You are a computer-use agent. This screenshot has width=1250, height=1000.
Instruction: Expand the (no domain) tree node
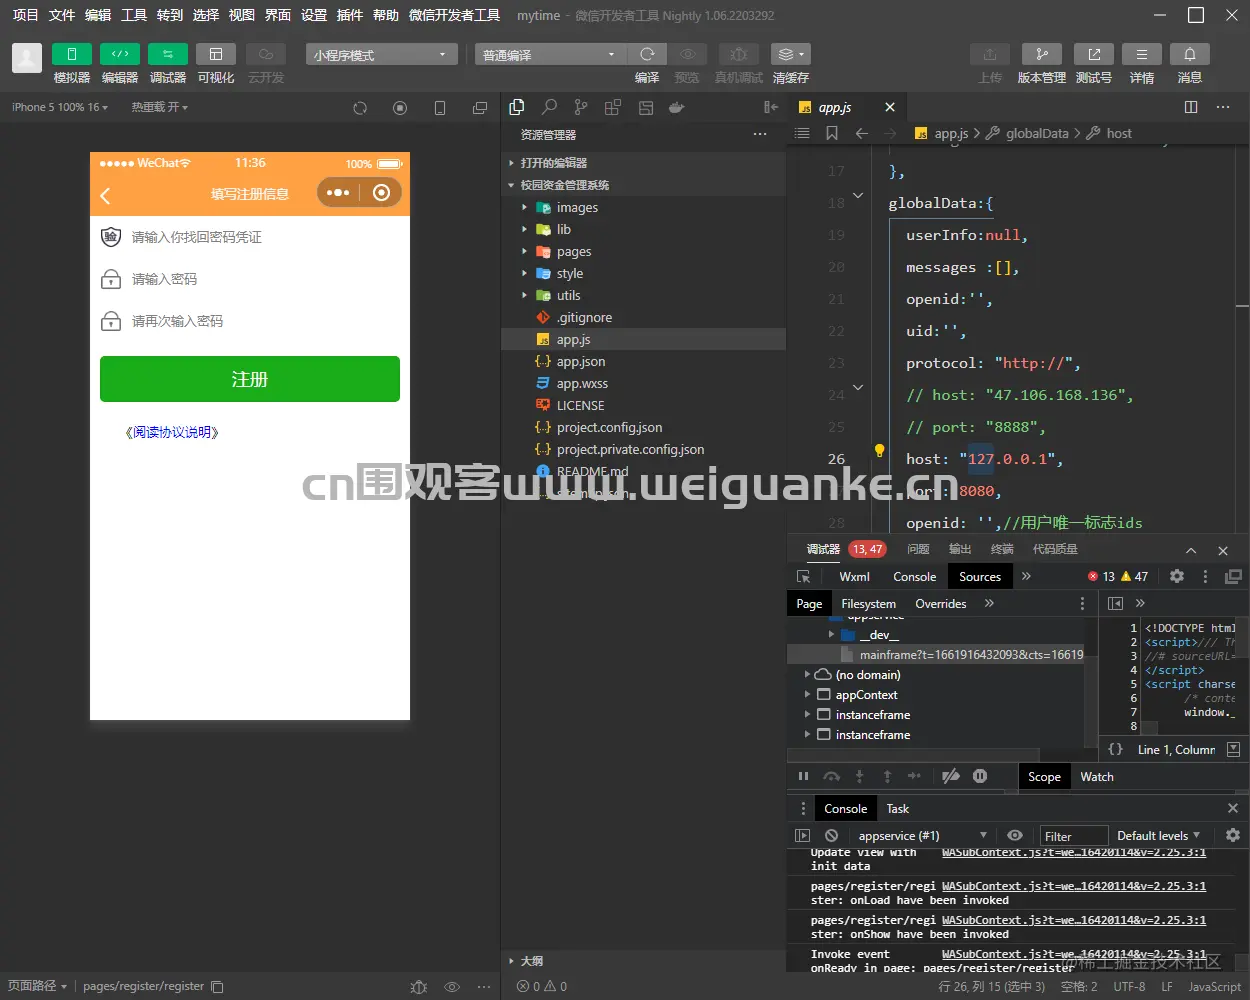(x=808, y=675)
